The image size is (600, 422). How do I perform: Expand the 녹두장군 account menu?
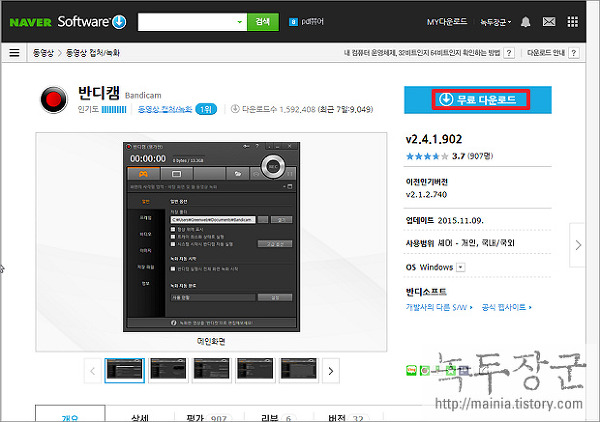pyautogui.click(x=496, y=22)
